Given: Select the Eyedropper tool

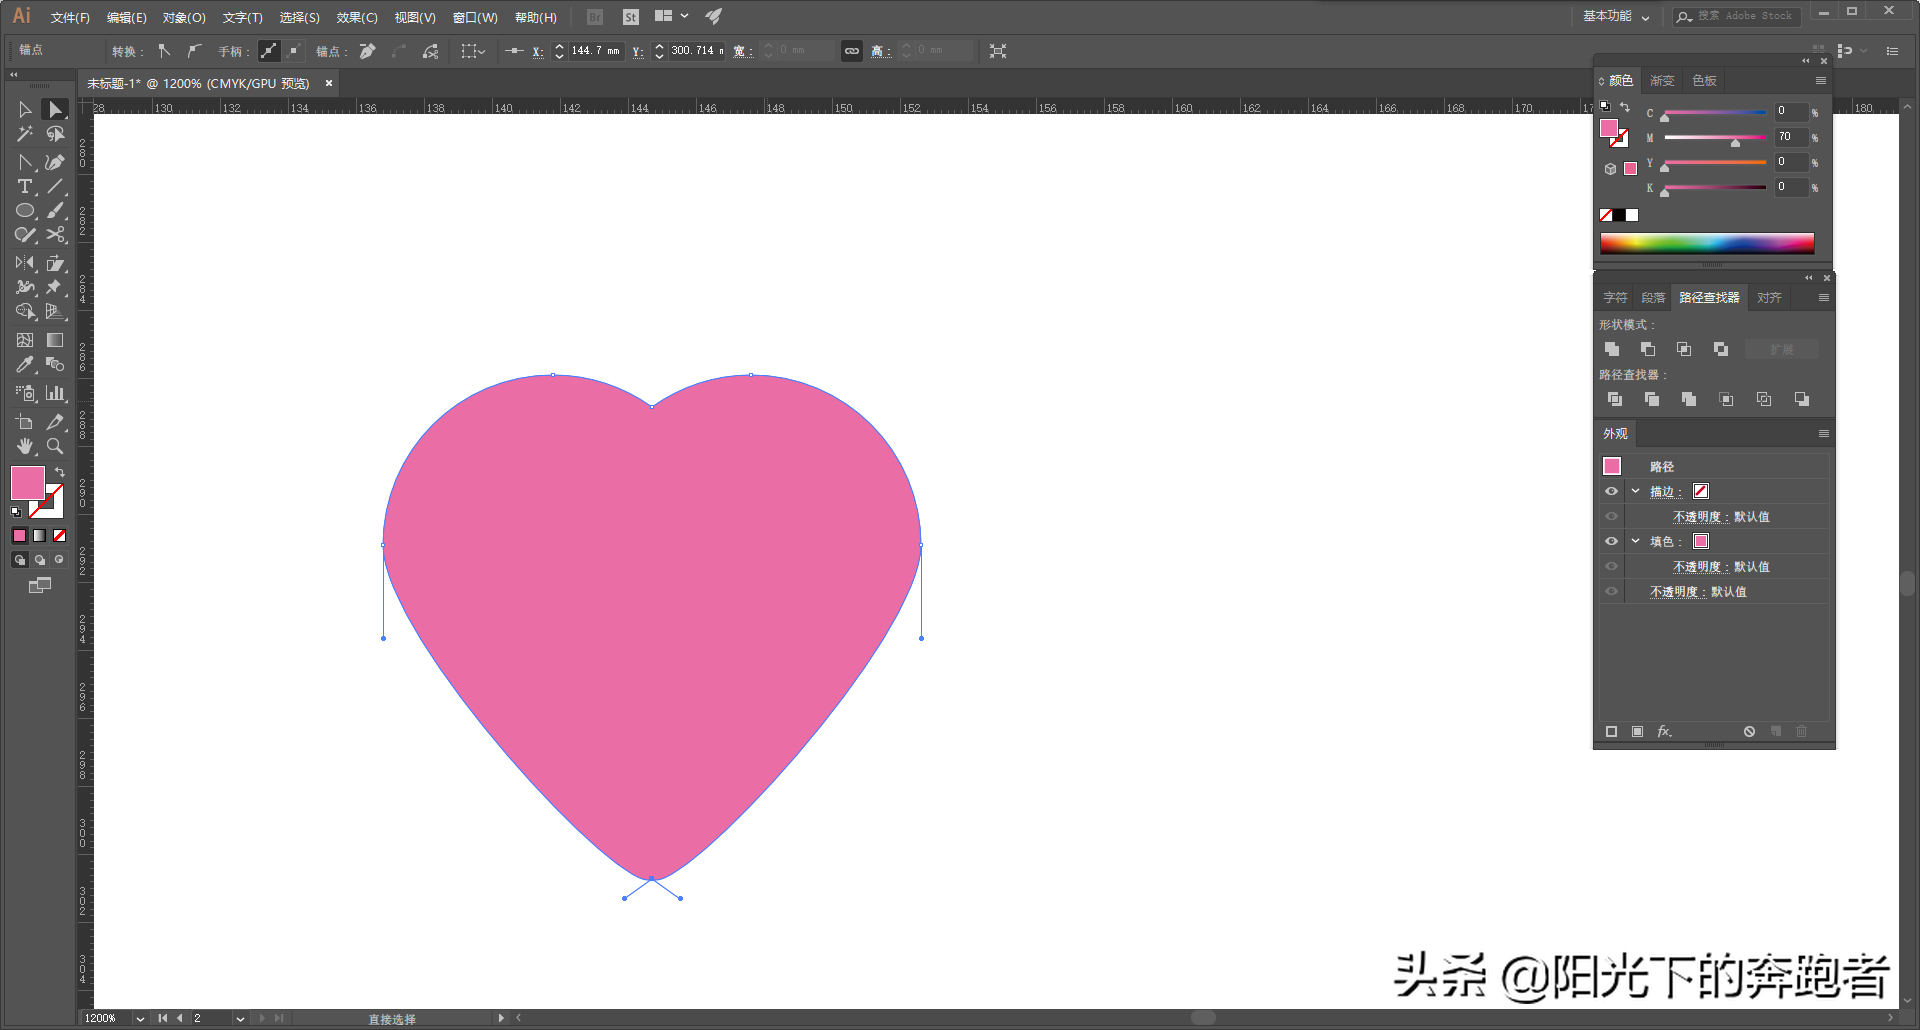Looking at the screenshot, I should (25, 365).
